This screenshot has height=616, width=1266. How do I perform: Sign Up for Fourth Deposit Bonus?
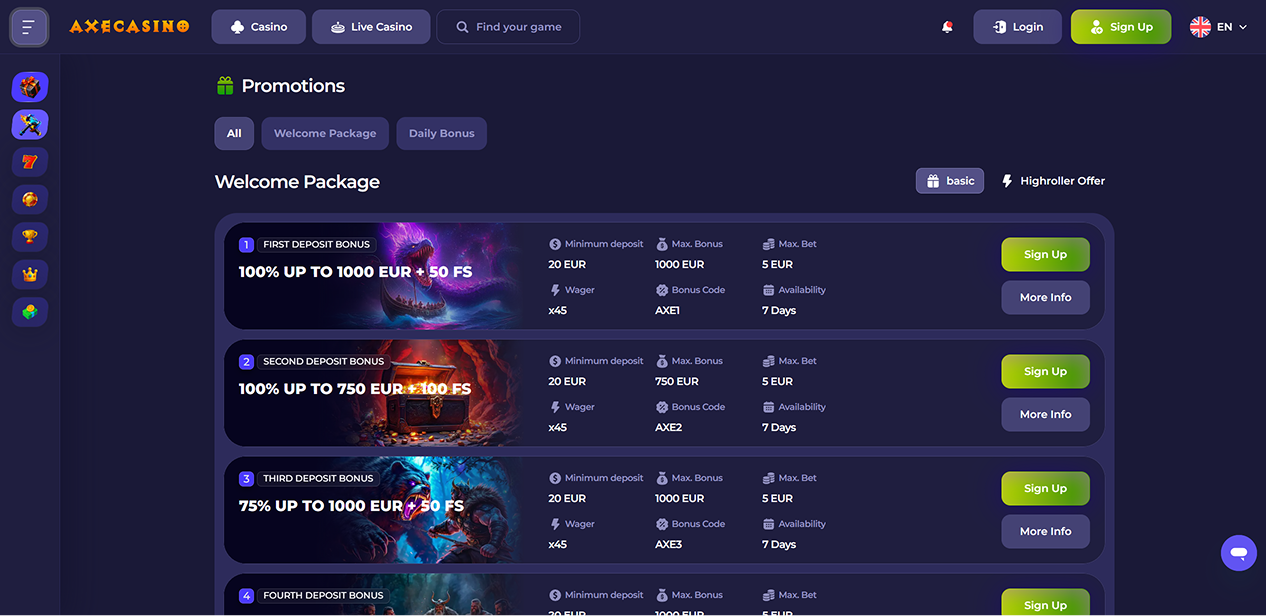[x=1045, y=604]
